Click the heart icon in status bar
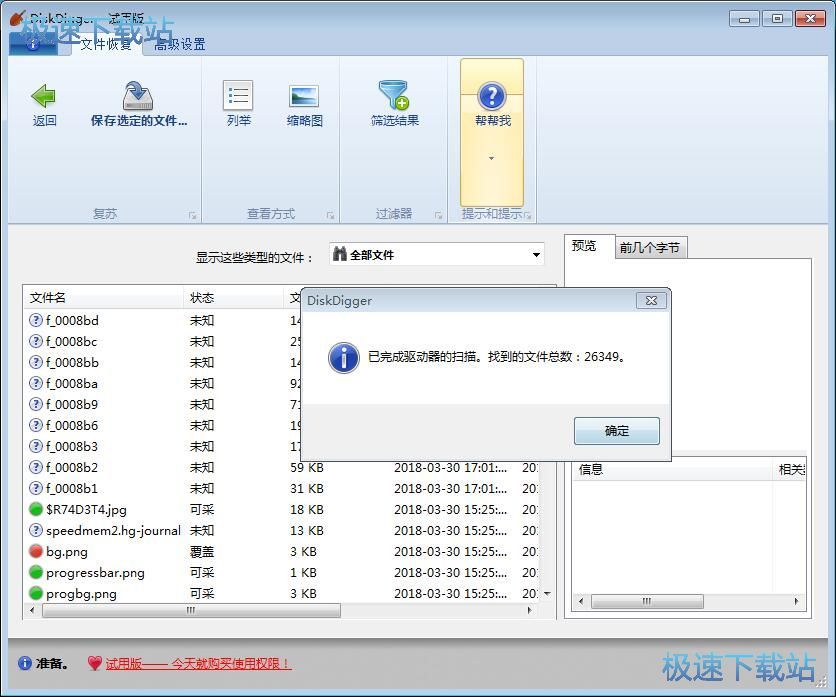The image size is (836, 697). (95, 663)
